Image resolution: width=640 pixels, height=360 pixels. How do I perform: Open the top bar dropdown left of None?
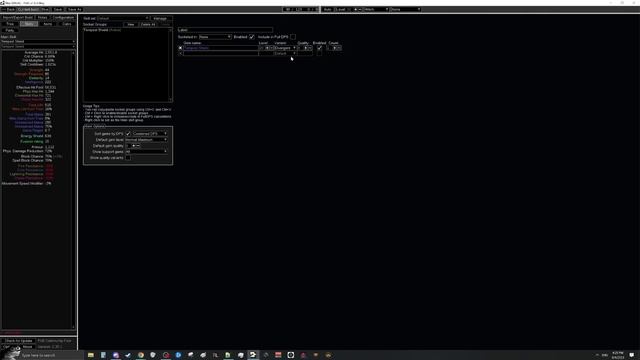click(x=376, y=9)
